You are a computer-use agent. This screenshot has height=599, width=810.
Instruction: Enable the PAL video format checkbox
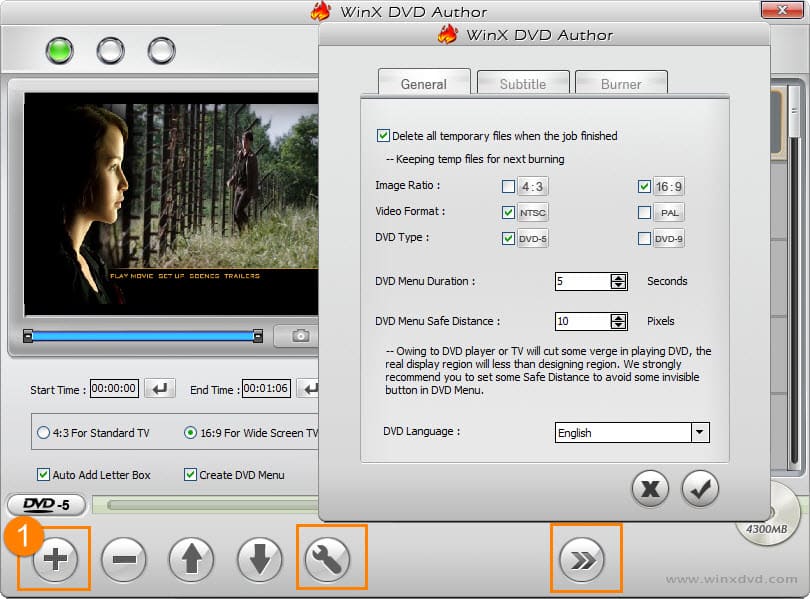(644, 212)
